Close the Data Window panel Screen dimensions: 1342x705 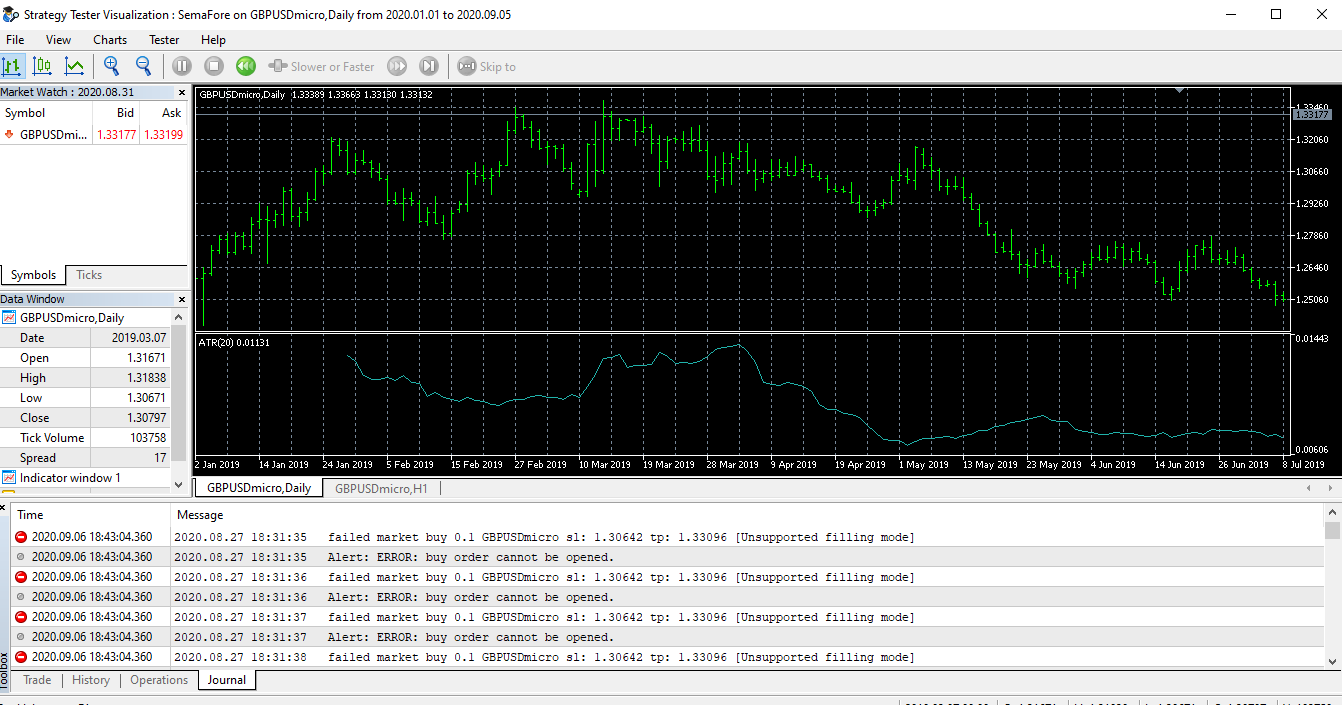pyautogui.click(x=181, y=298)
